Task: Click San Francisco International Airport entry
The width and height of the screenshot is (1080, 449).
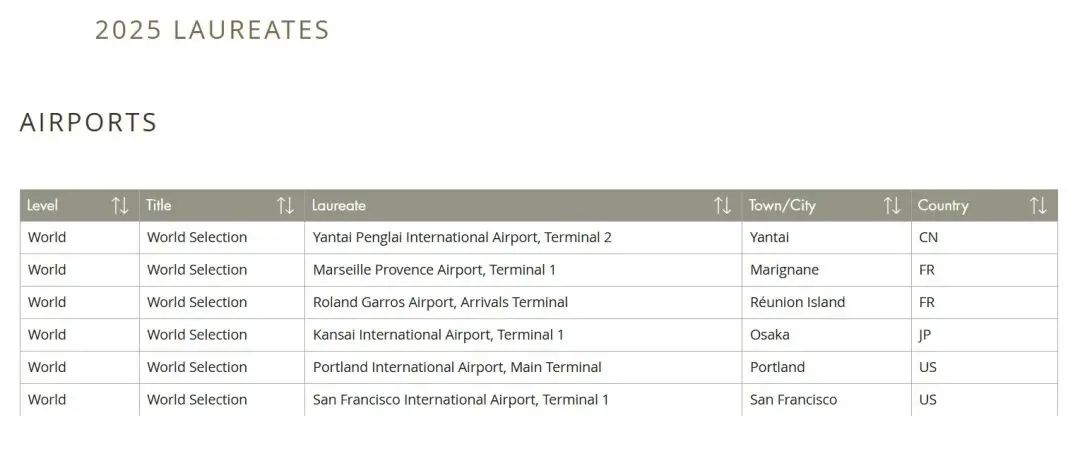Action: pos(461,400)
